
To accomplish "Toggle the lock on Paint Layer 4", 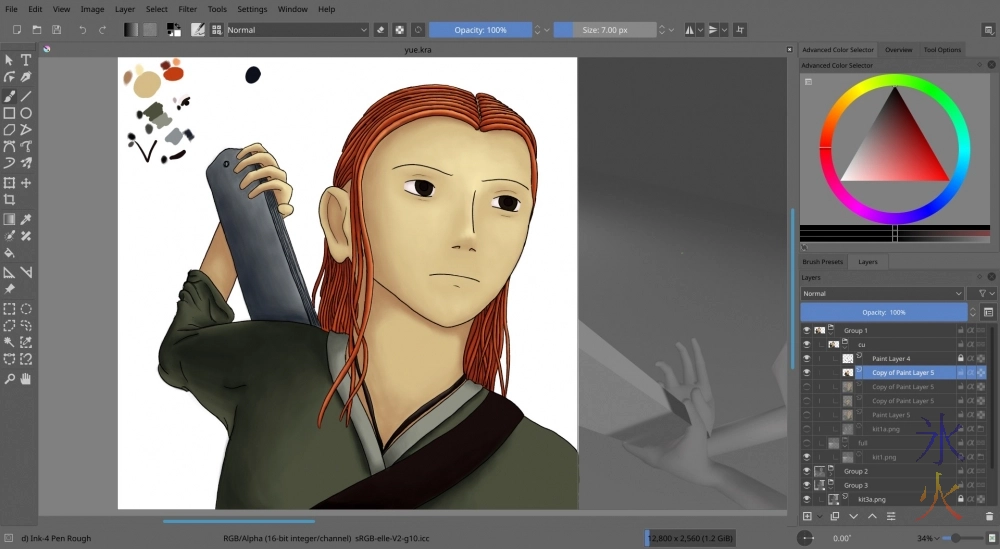I will click(x=960, y=358).
